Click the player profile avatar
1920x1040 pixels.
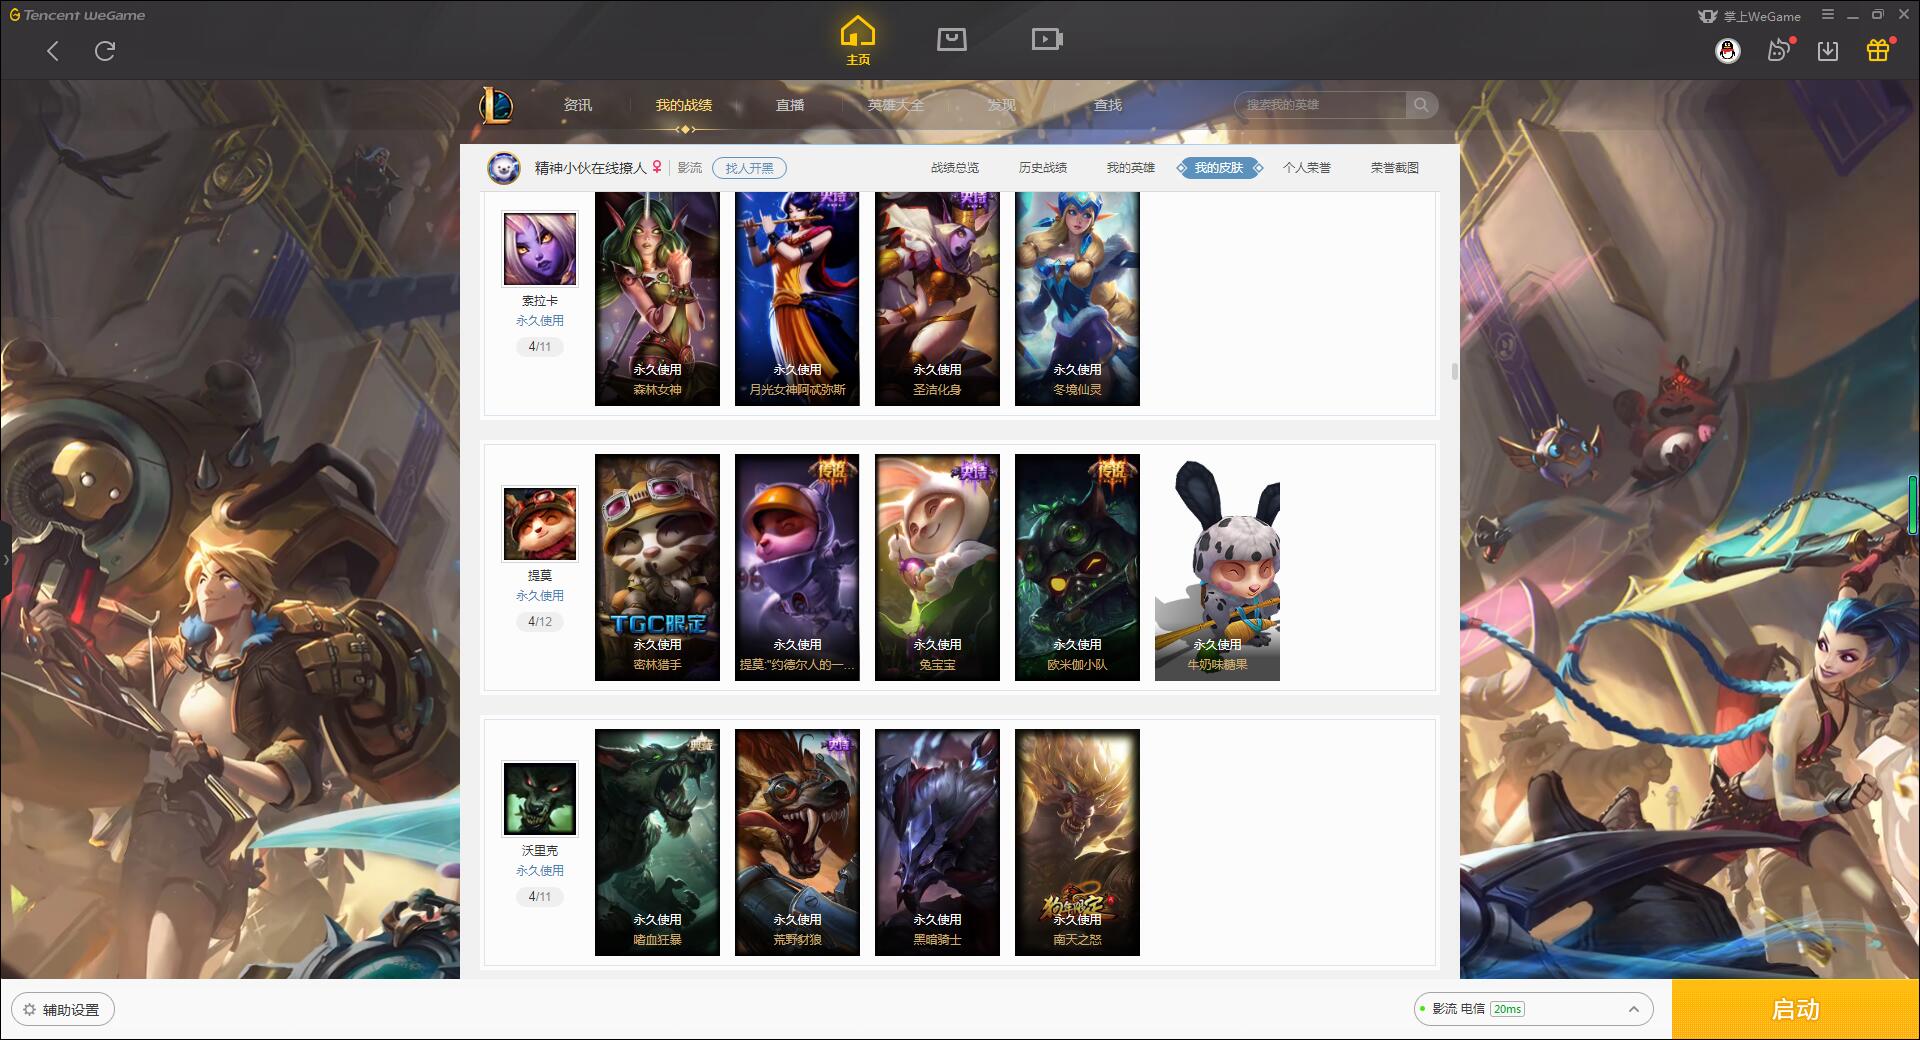pyautogui.click(x=504, y=168)
